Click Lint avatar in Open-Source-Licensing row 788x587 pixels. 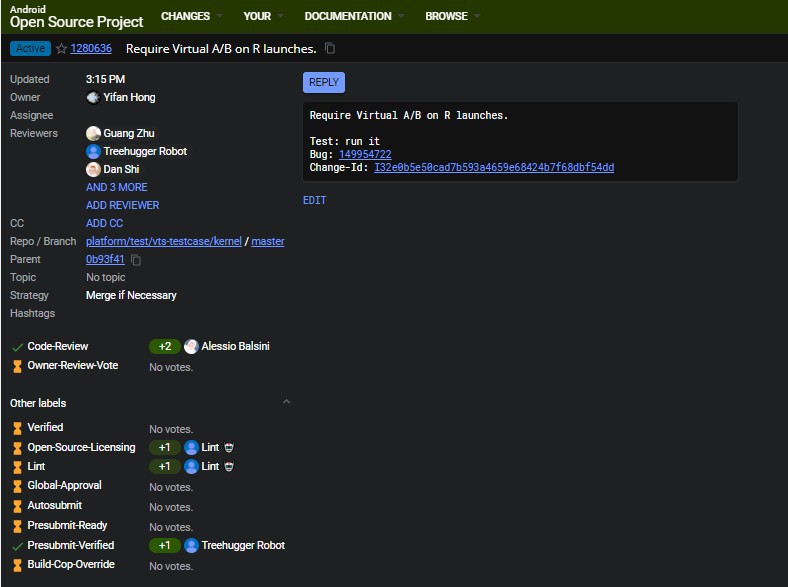(x=191, y=447)
